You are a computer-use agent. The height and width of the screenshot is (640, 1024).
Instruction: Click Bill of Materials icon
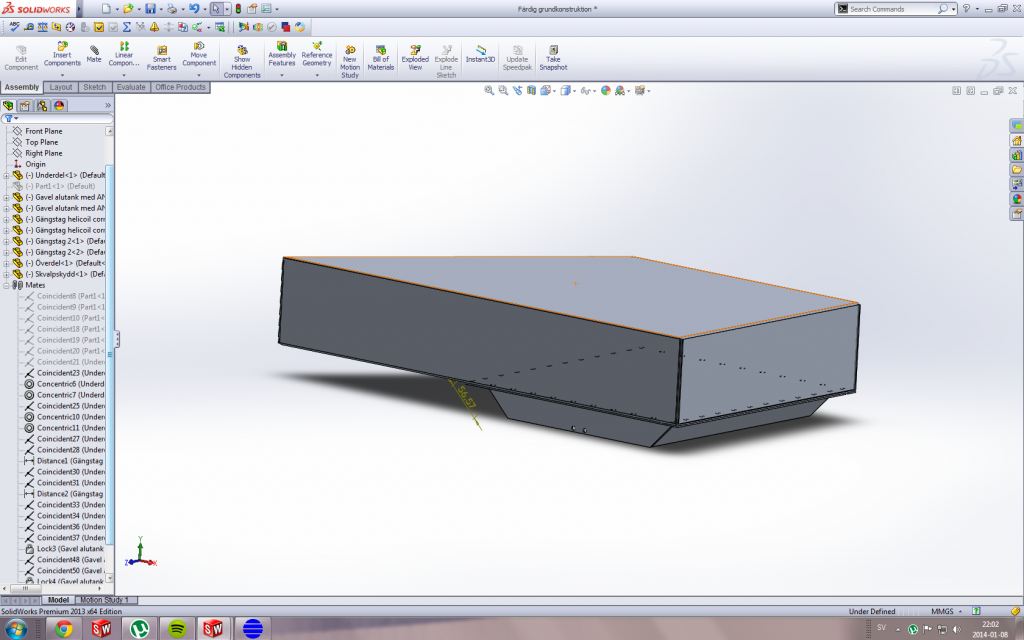coord(380,55)
